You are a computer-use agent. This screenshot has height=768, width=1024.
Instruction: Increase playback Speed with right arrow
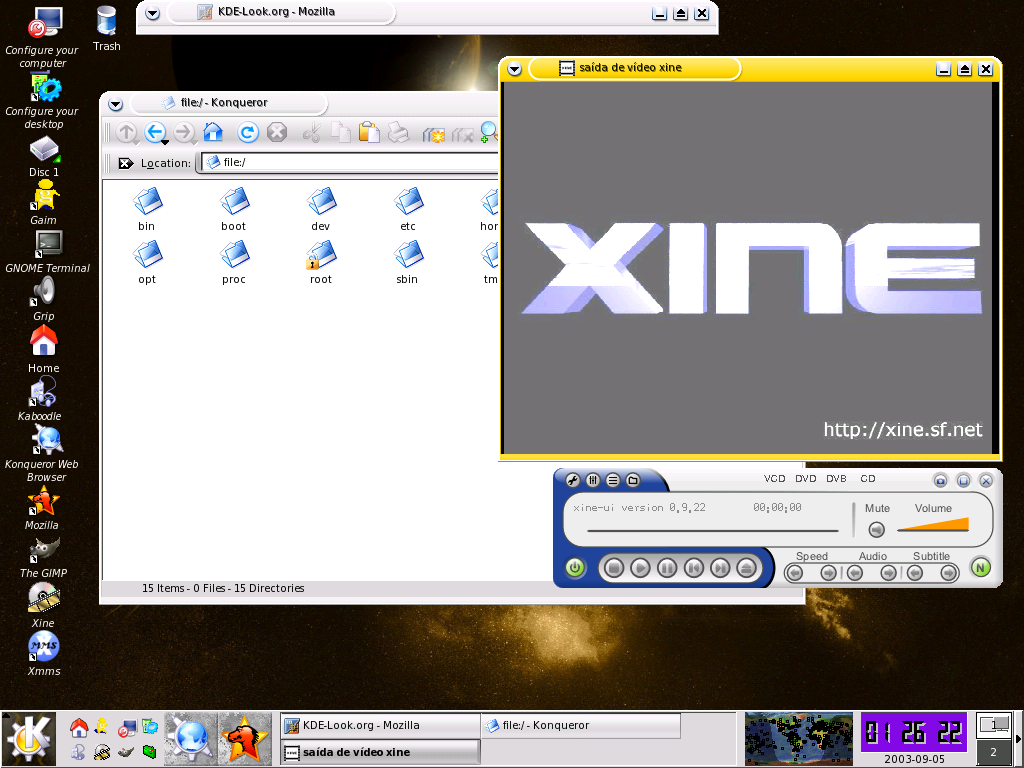click(828, 573)
